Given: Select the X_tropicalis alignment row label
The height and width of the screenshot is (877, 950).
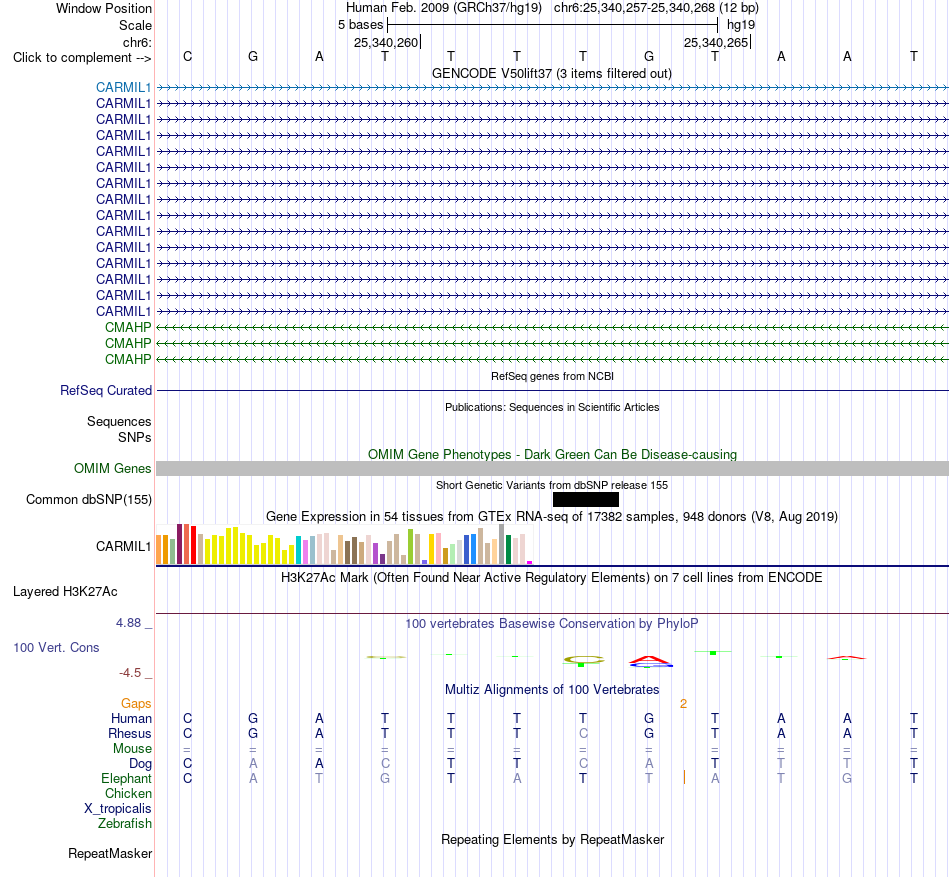Looking at the screenshot, I should 118,809.
